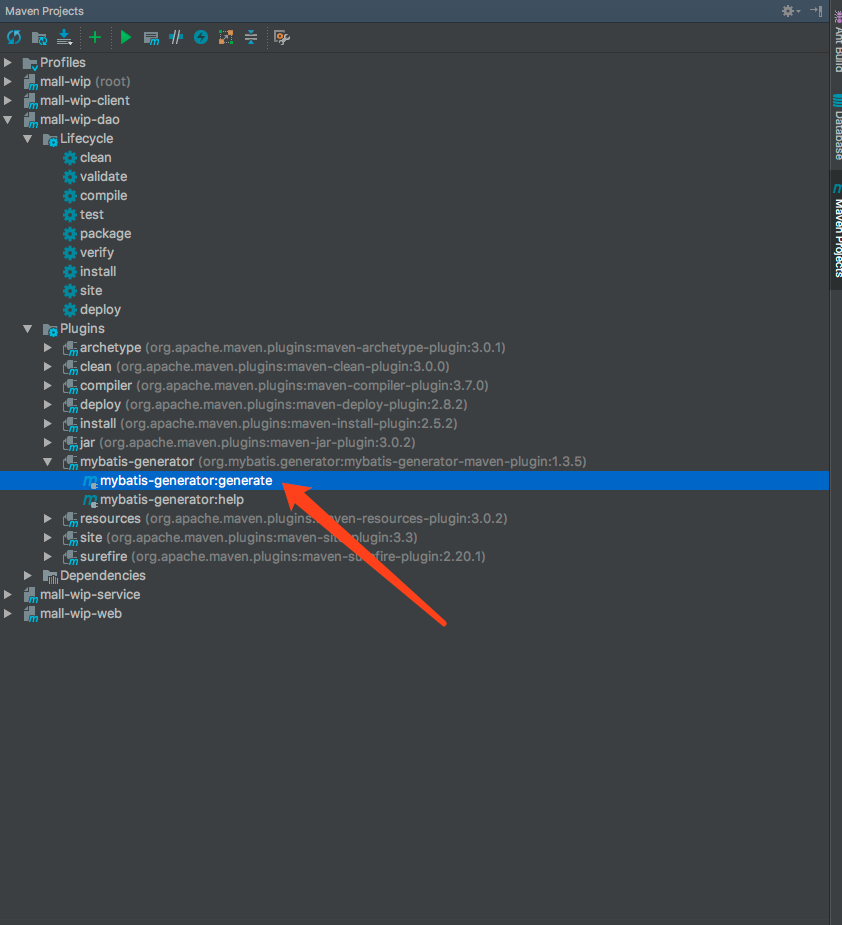Click the Plugins folder icon
Screen dimensions: 842x925
[50, 329]
